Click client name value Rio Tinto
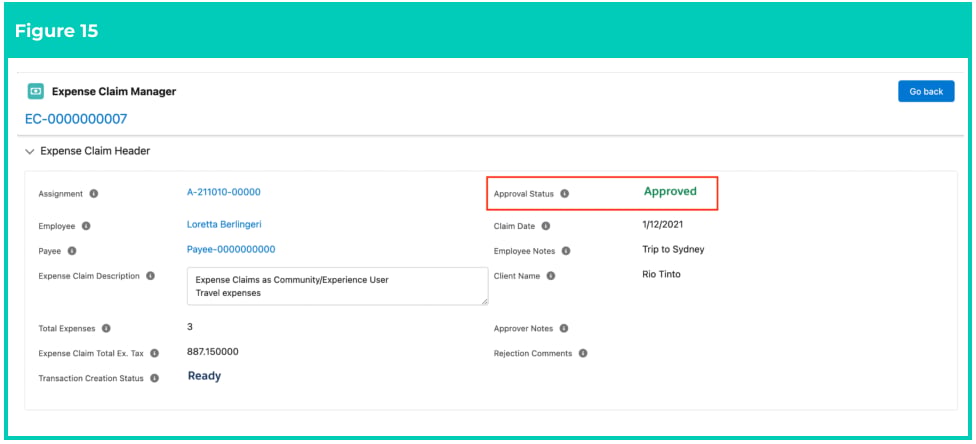 (x=661, y=274)
